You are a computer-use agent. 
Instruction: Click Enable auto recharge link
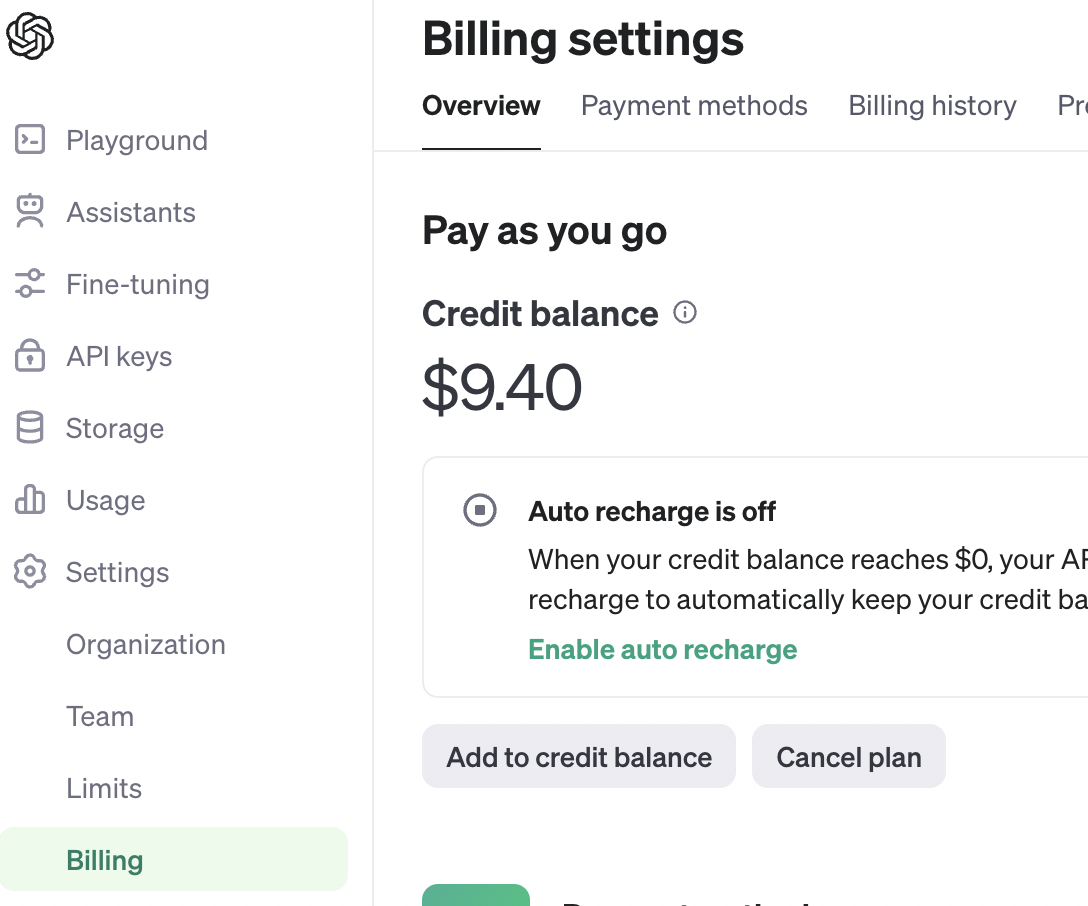(662, 650)
